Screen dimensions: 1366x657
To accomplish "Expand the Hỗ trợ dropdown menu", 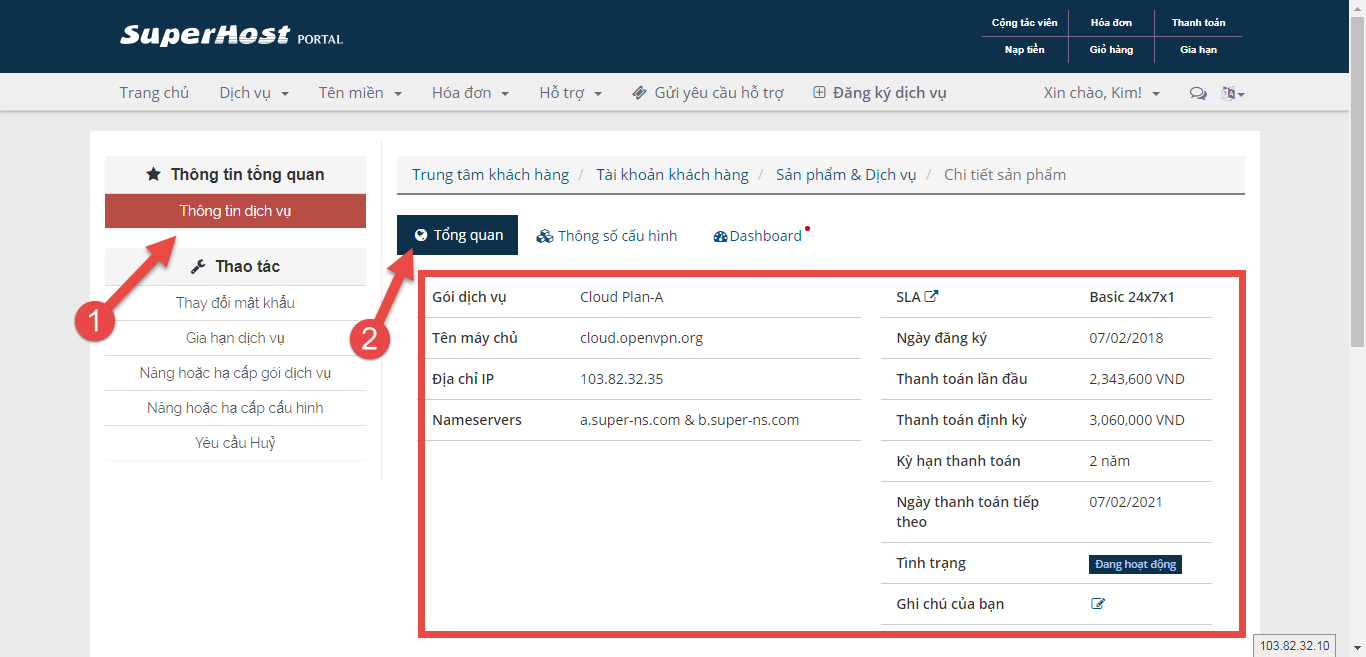I will pyautogui.click(x=570, y=93).
